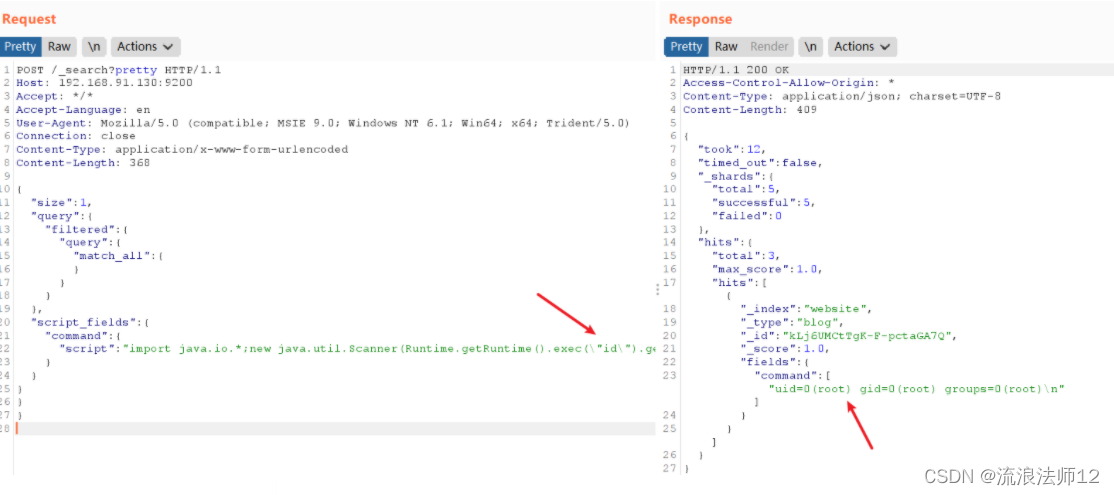The image size is (1114, 495).
Task: Click the "script_fields":{ line
Action: (x=90, y=322)
